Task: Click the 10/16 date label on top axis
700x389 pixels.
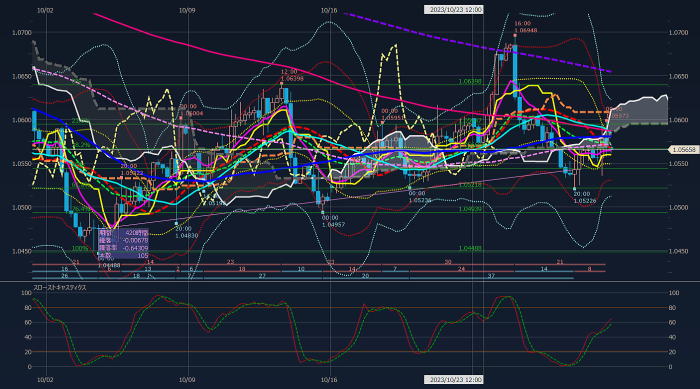Action: click(x=329, y=10)
